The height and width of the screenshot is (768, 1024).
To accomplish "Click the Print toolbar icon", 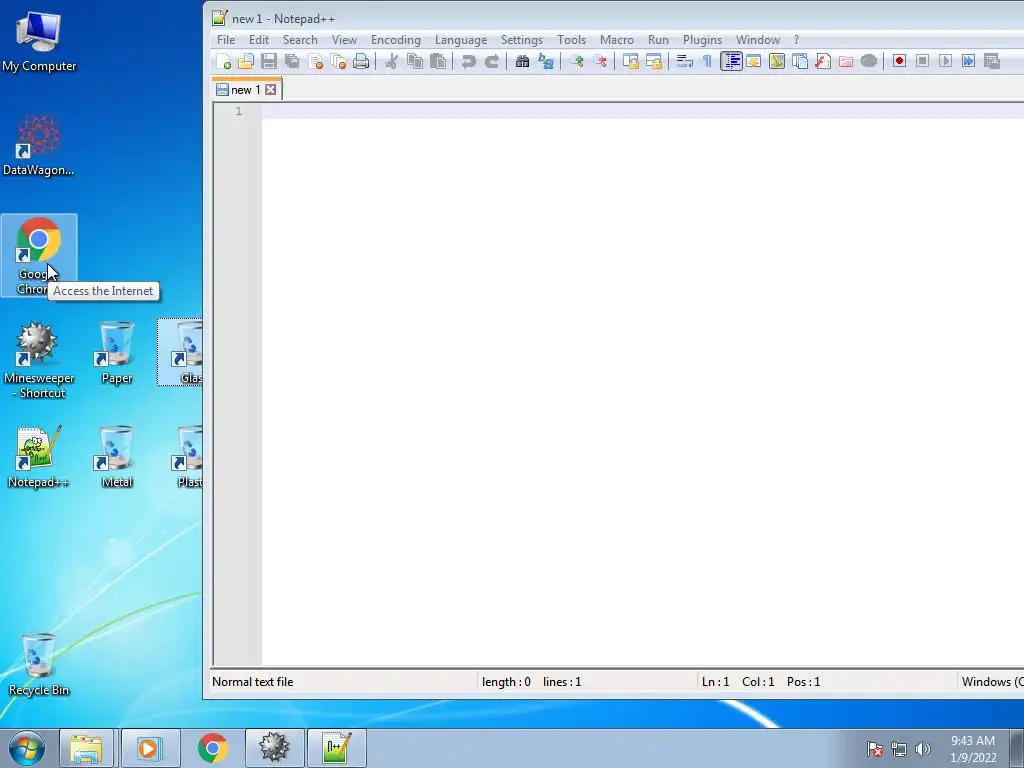I will click(x=361, y=61).
